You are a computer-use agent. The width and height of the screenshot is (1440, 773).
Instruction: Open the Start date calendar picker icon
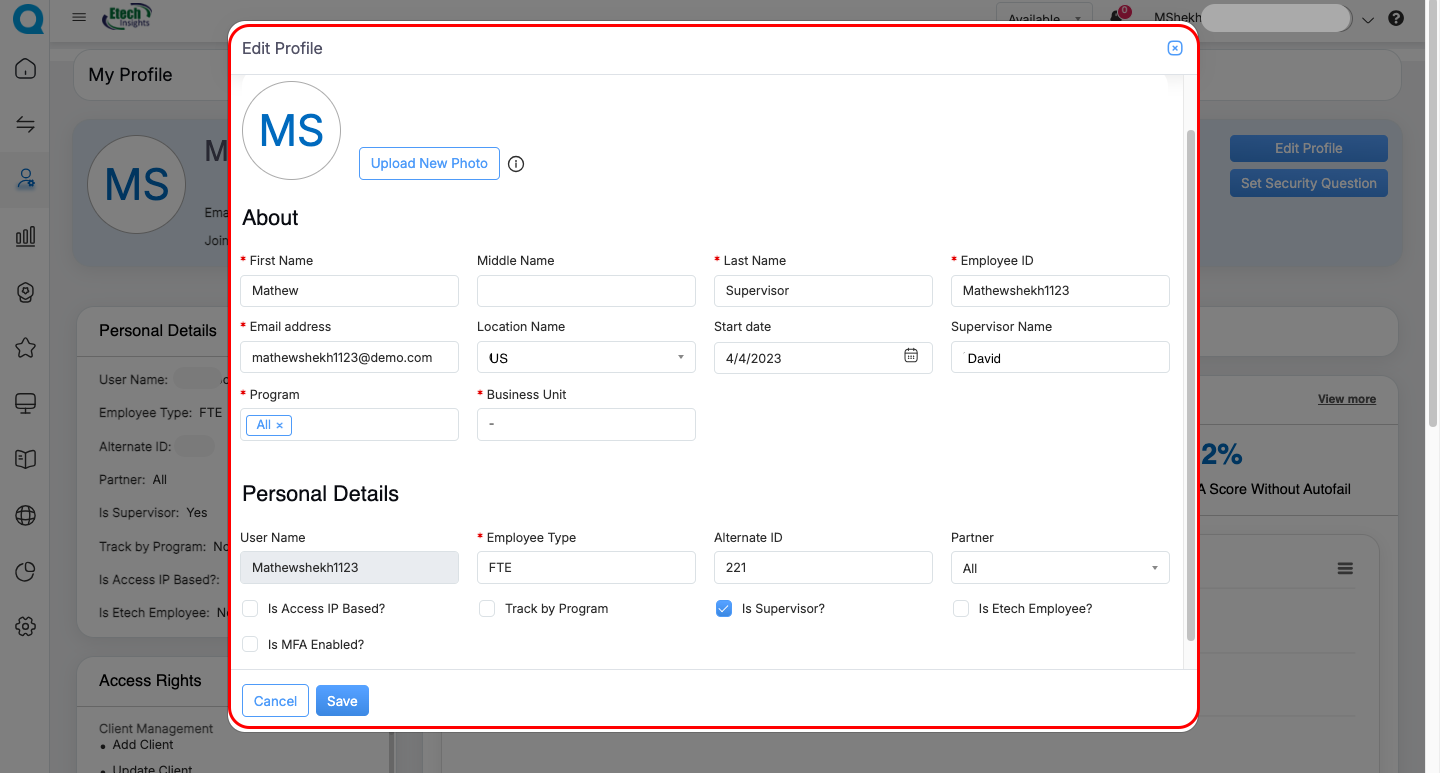pyautogui.click(x=911, y=356)
